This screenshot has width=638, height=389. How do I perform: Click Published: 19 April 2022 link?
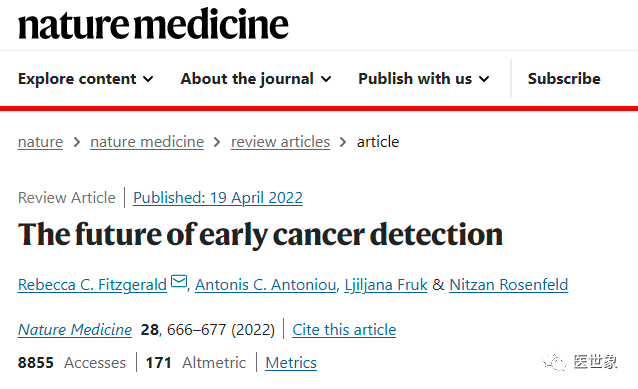[x=218, y=198]
